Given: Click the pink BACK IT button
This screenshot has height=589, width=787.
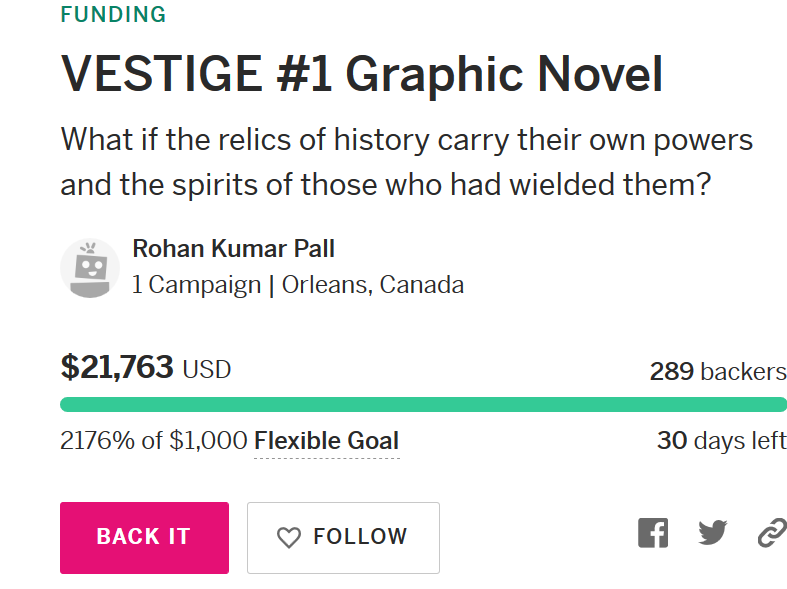Looking at the screenshot, I should [145, 537].
